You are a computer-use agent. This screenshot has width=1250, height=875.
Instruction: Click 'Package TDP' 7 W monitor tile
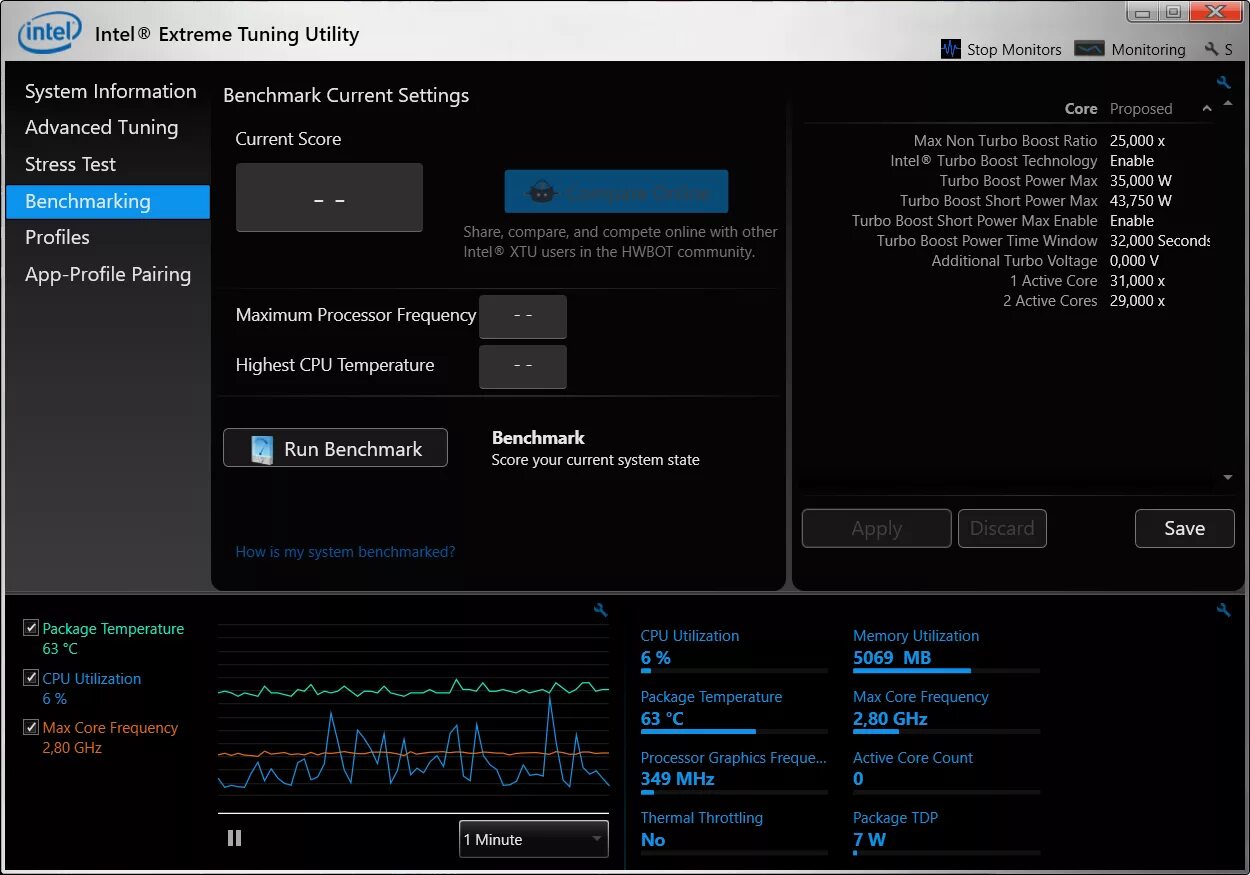click(946, 832)
